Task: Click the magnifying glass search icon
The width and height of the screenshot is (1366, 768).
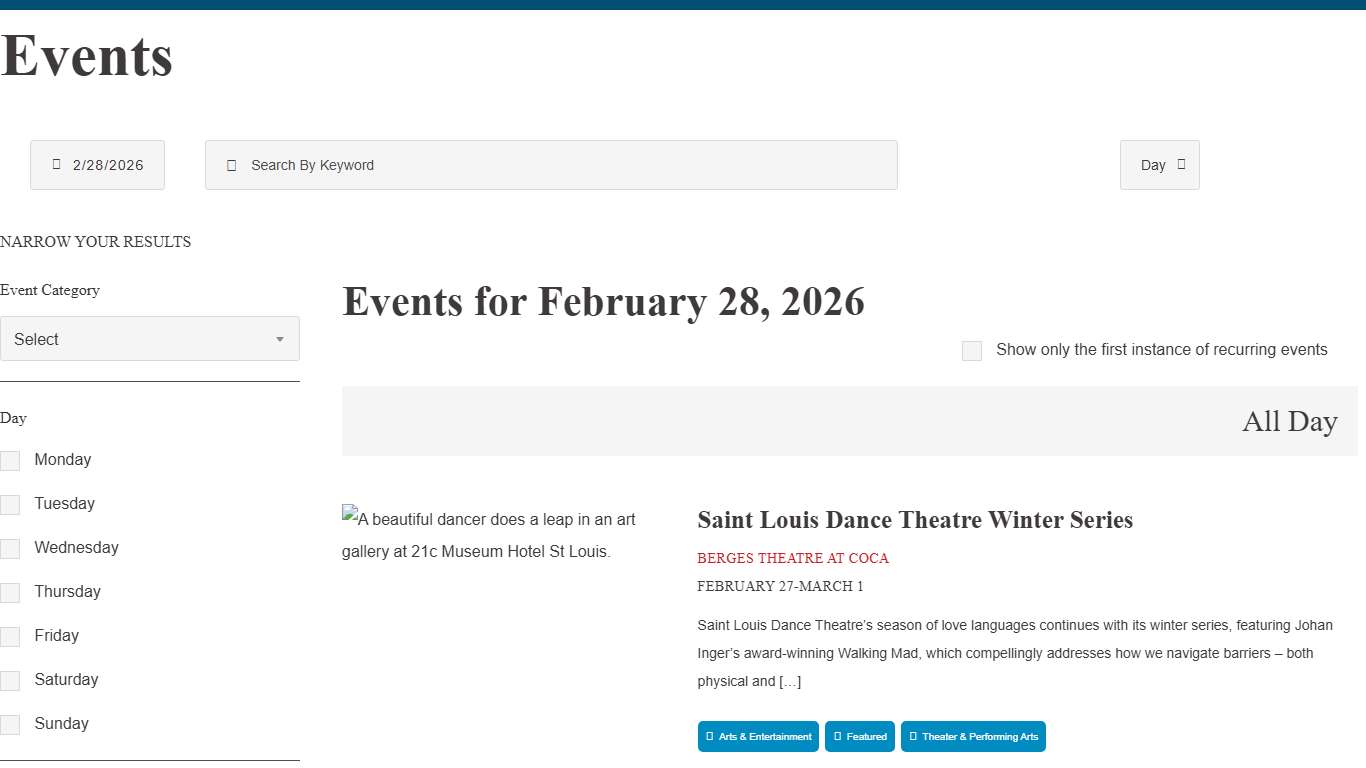Action: coord(232,164)
